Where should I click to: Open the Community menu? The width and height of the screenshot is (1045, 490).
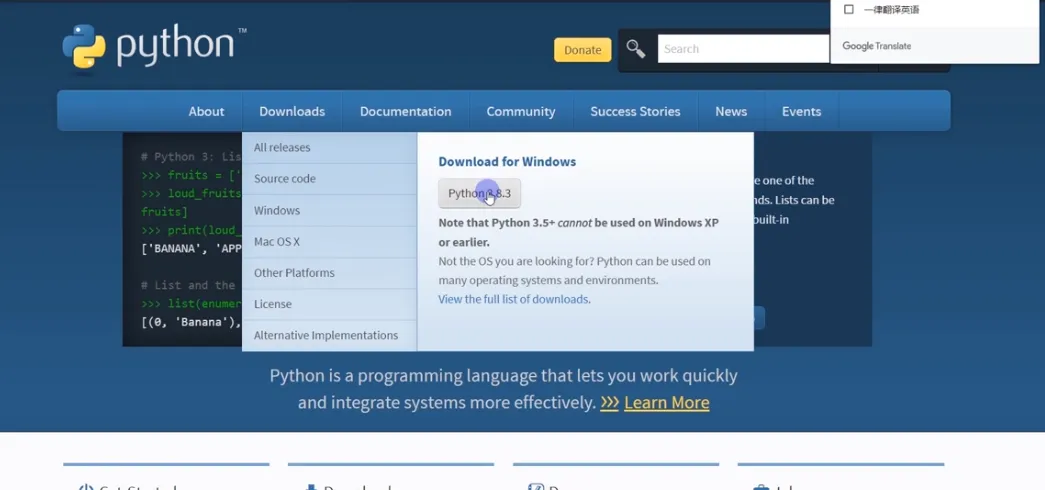[521, 111]
